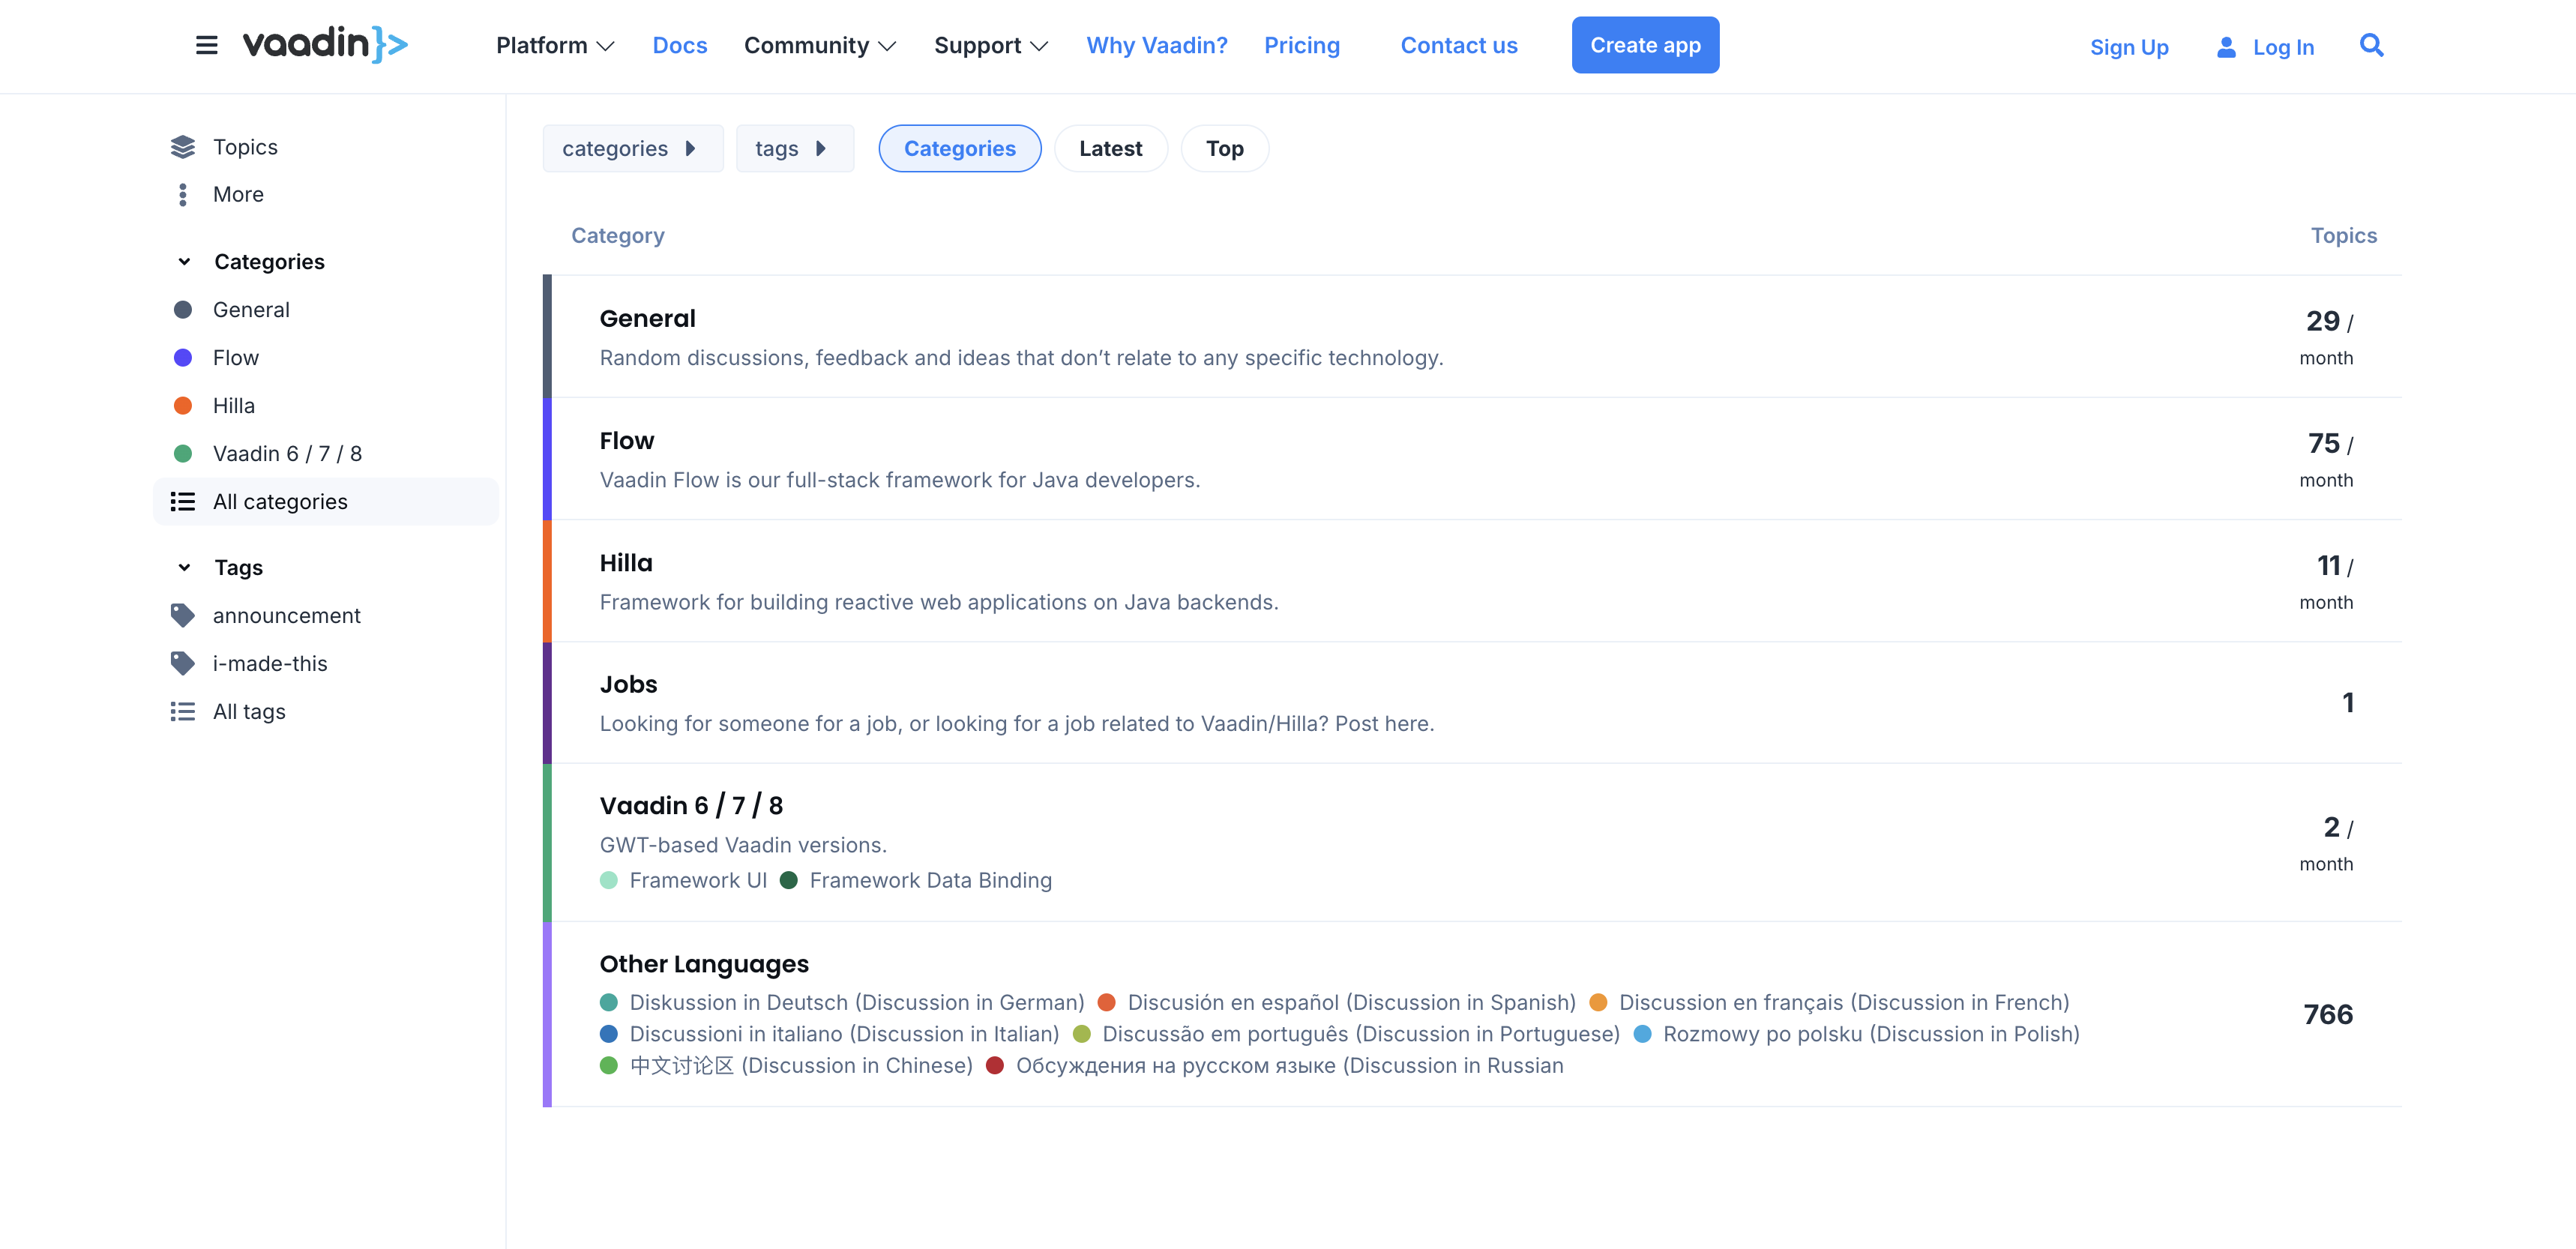Expand the Support dropdown menu

point(991,46)
